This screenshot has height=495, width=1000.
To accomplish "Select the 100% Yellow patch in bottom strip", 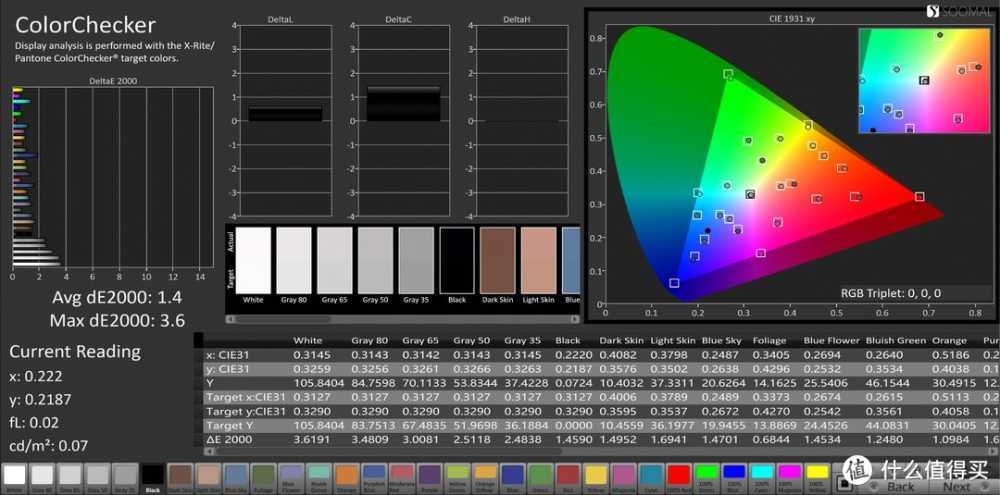I will point(815,474).
